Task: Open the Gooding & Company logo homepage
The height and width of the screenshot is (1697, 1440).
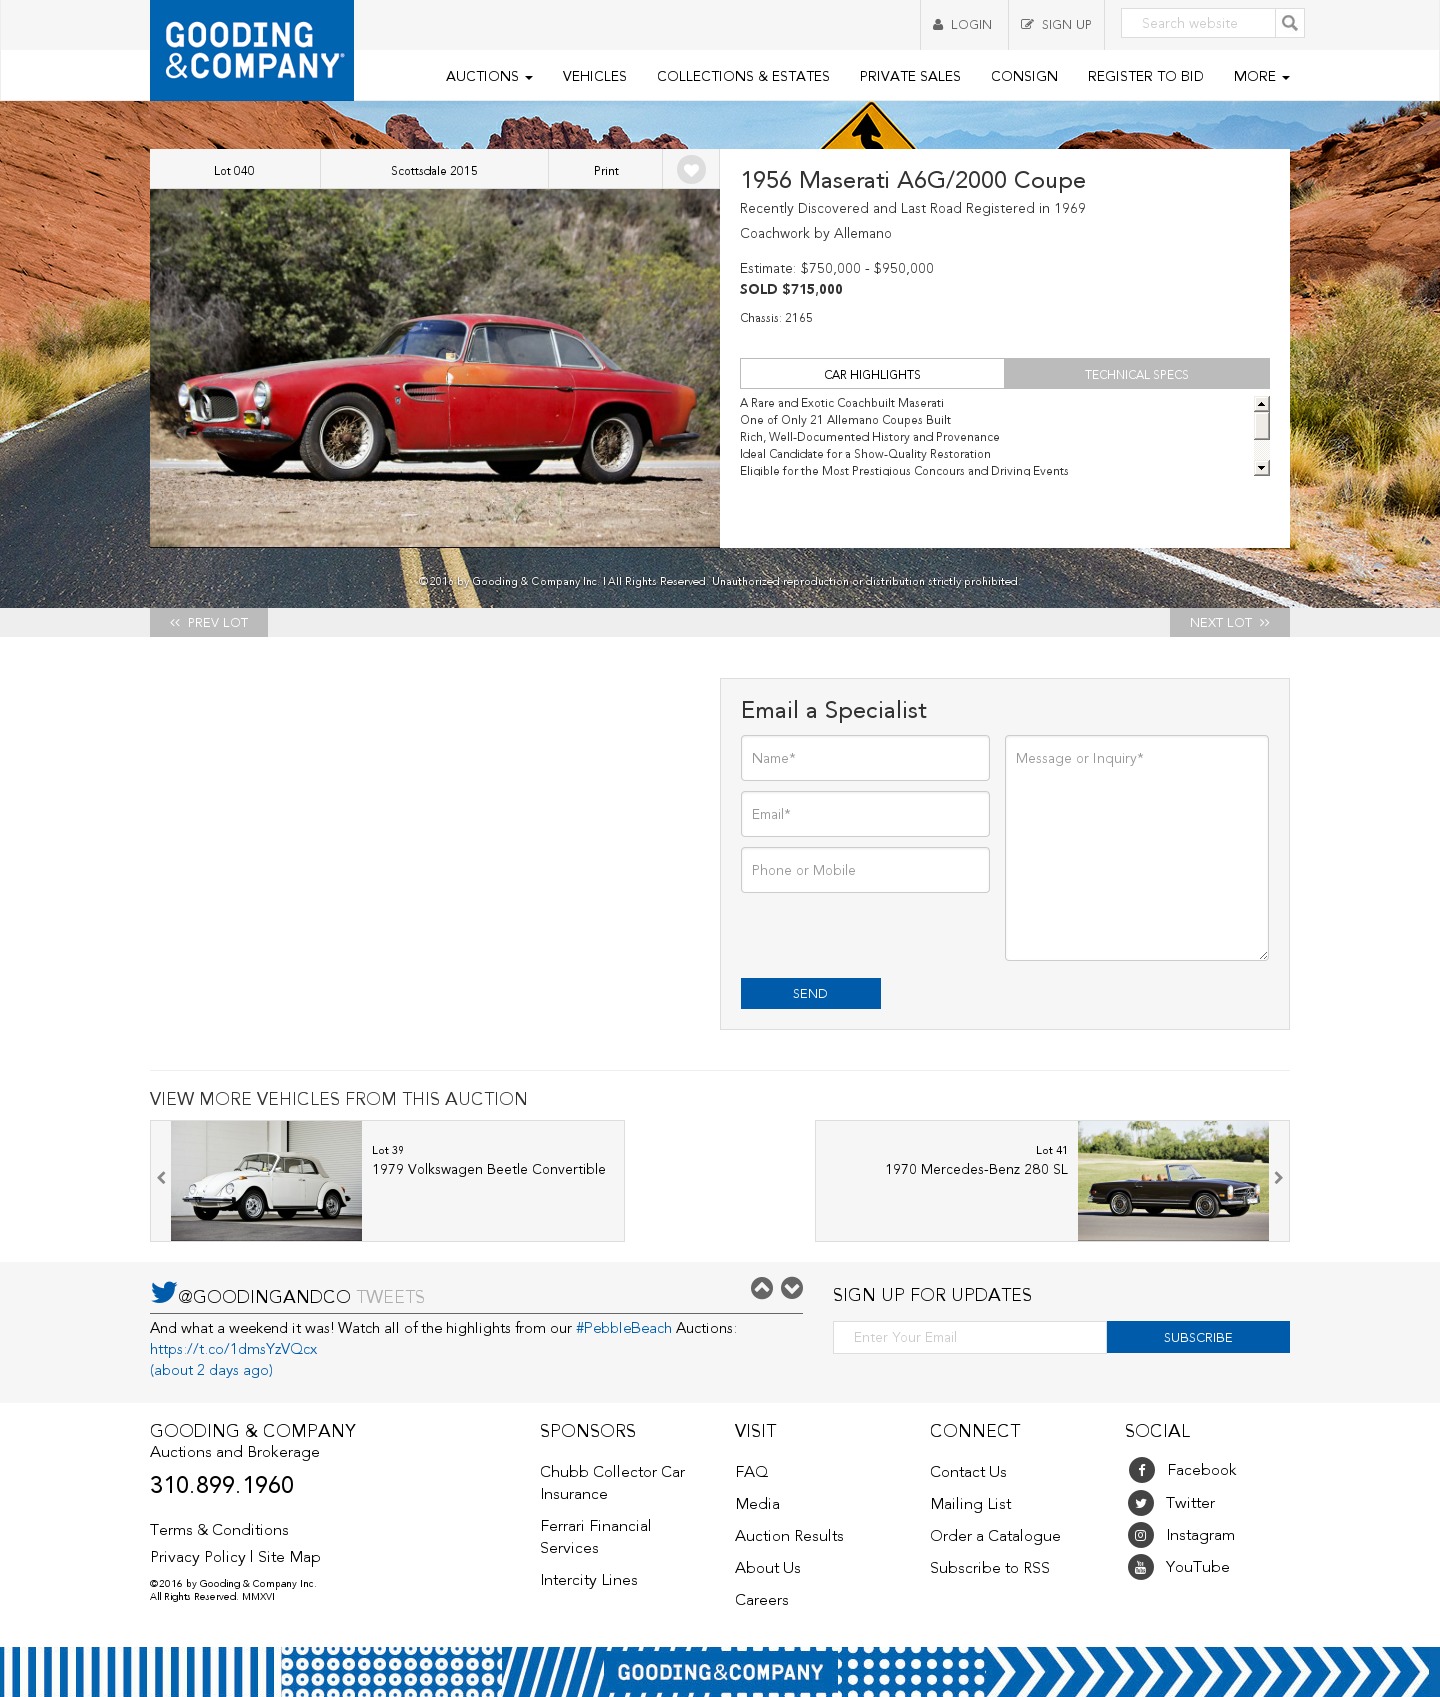Action: pyautogui.click(x=252, y=50)
